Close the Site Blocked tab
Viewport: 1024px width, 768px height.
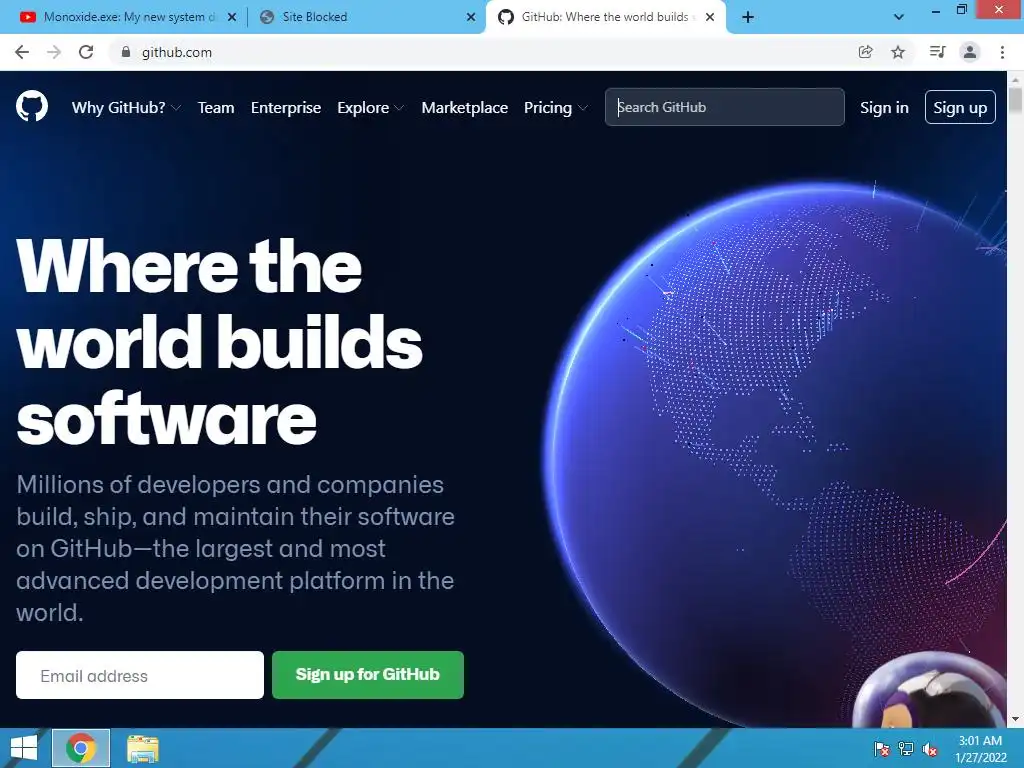471,17
